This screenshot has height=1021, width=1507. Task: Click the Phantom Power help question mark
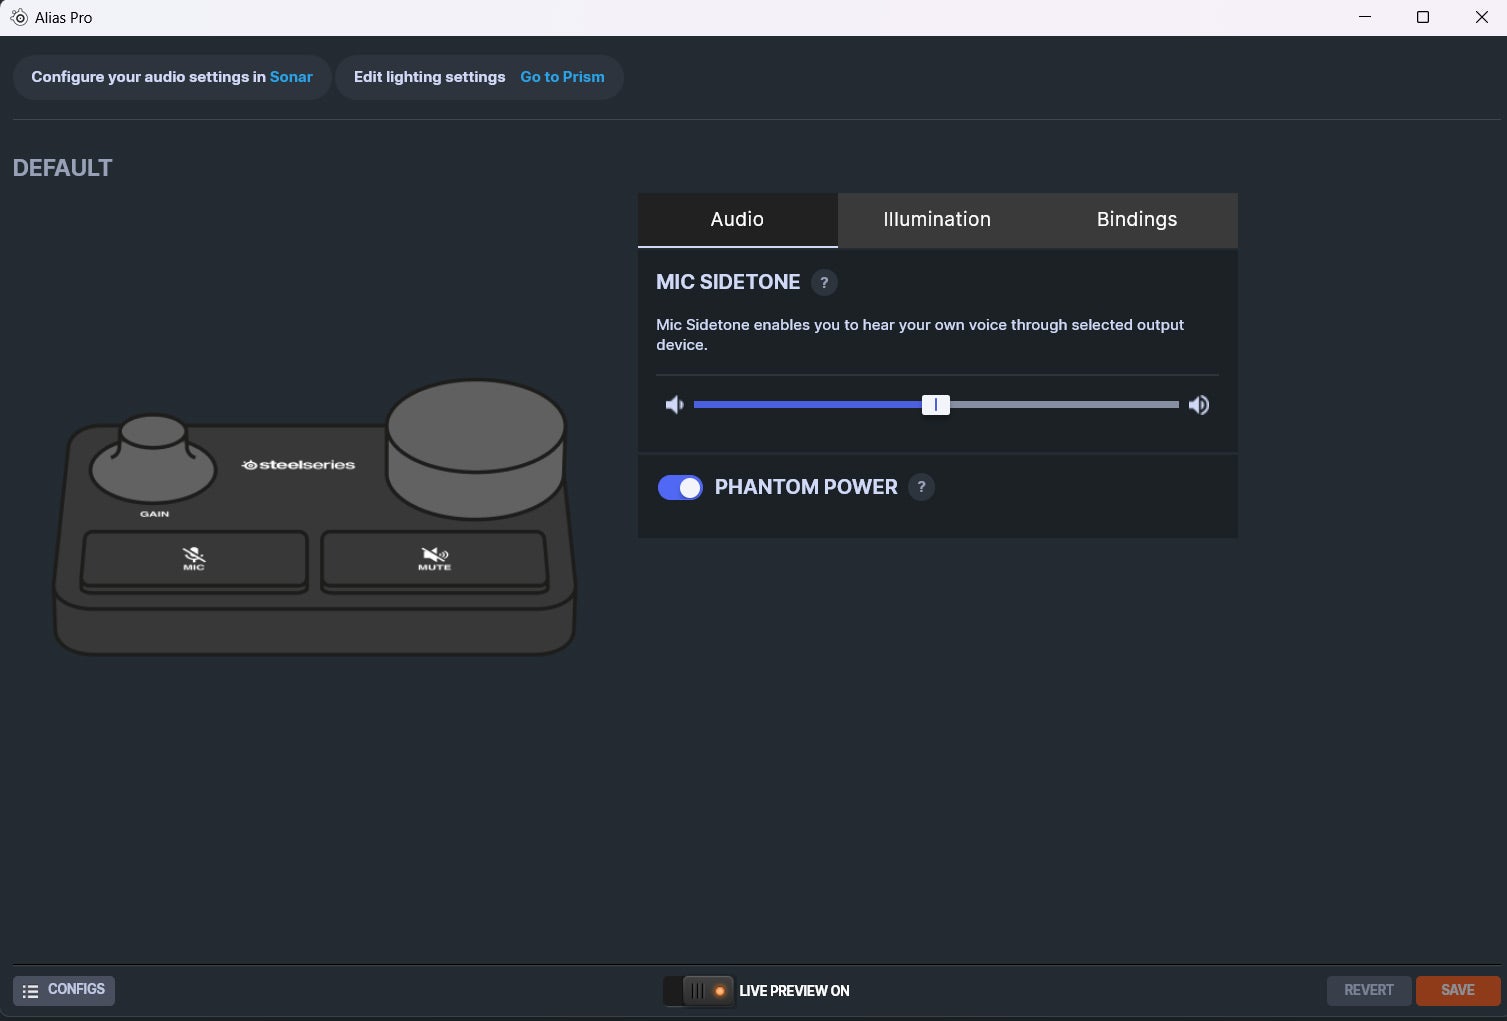tap(921, 487)
